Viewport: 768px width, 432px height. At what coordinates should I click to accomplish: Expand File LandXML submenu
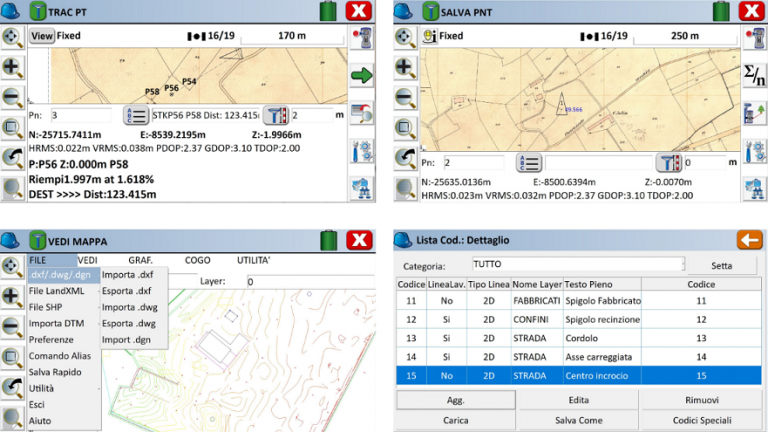tap(64, 291)
